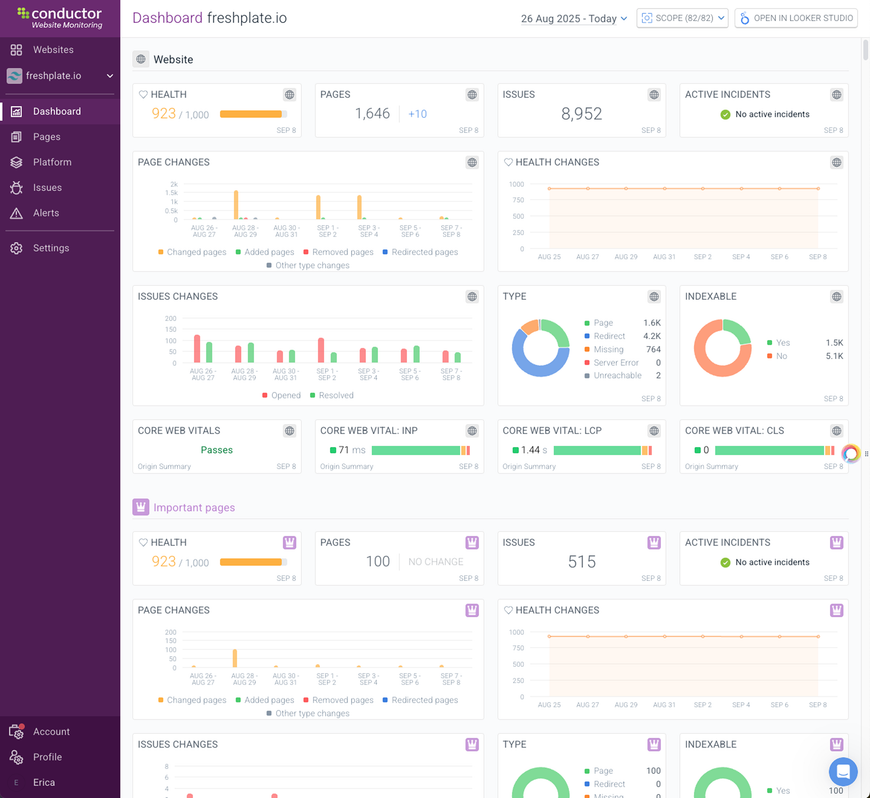Click crown icon on Important pages PAGE CHANGES

tap(472, 610)
